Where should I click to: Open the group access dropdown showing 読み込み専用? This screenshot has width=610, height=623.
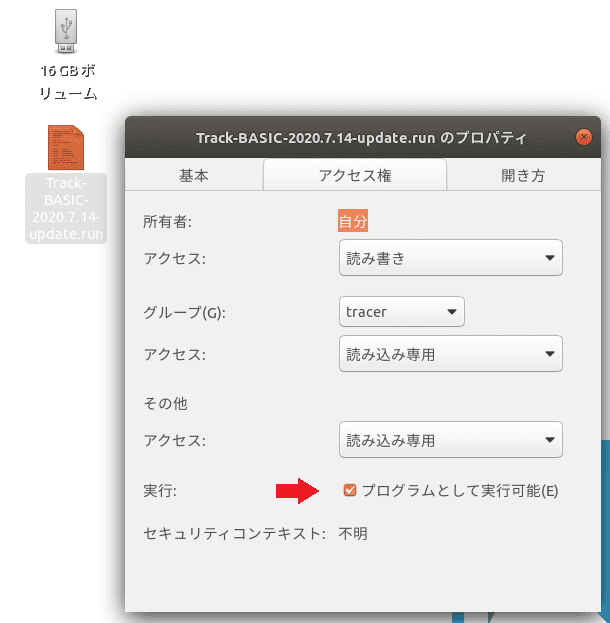[x=451, y=354]
